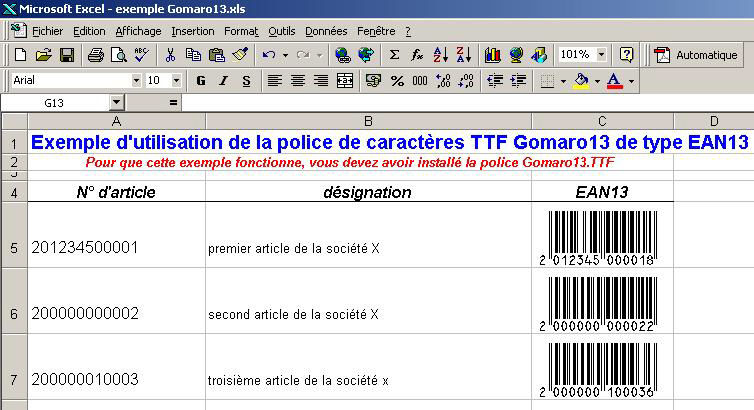Open the Insertion menu
This screenshot has height=410, width=754.
click(193, 31)
